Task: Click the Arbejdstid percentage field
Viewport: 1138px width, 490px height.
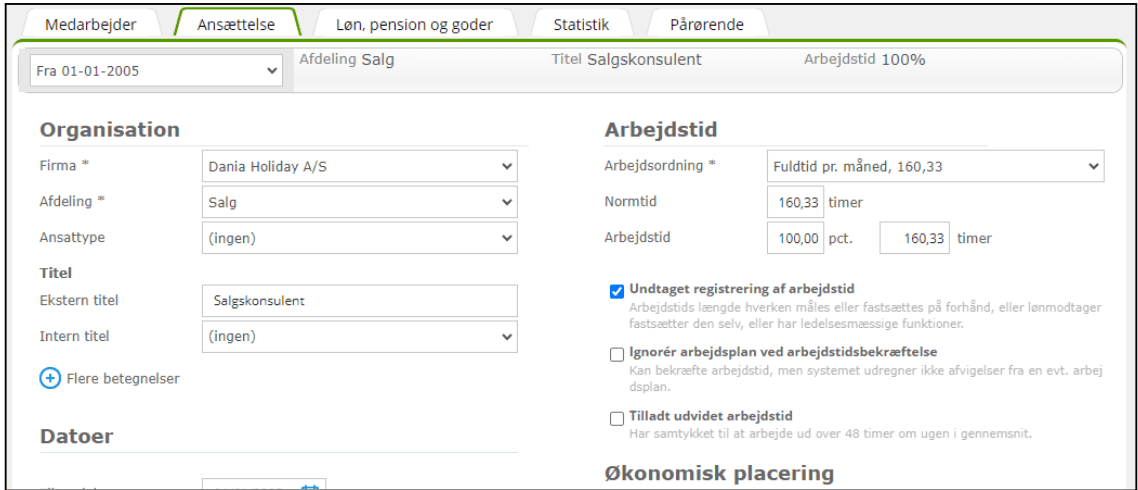Action: point(796,239)
